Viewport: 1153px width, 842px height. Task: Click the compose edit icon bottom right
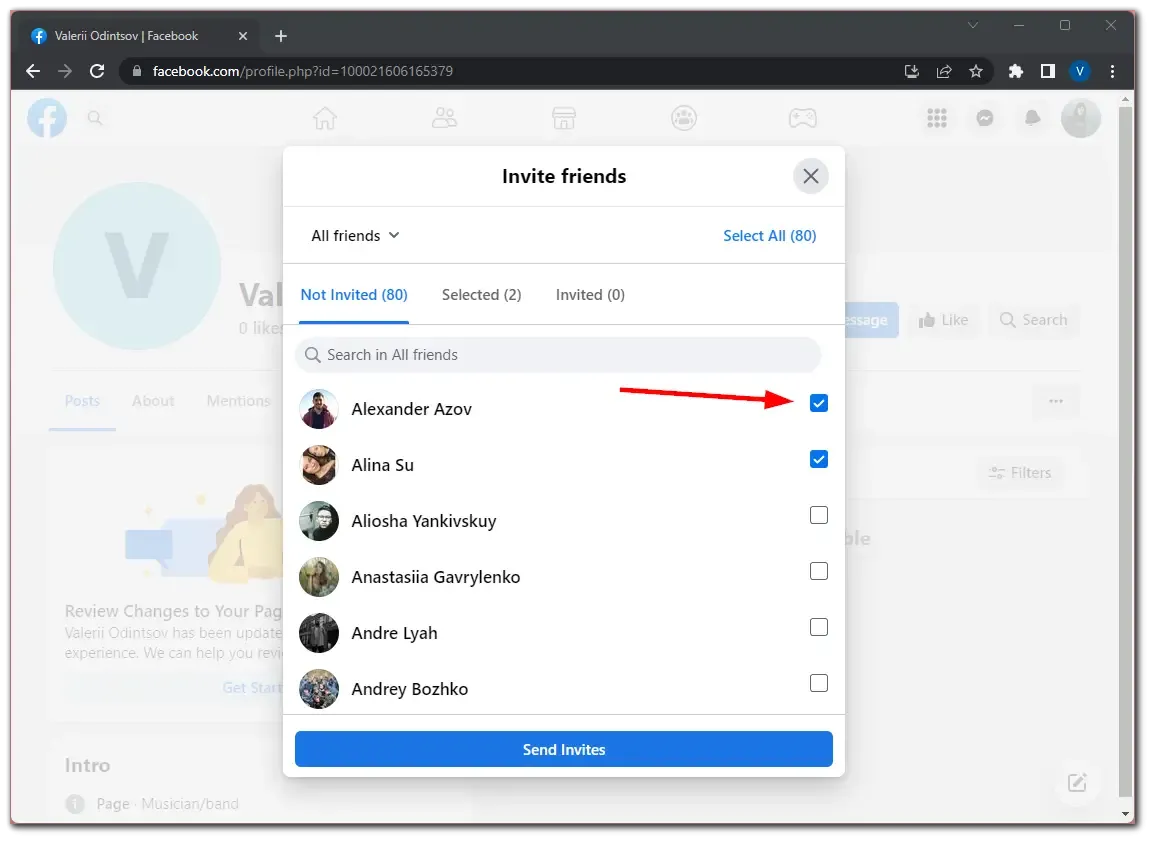tap(1077, 782)
